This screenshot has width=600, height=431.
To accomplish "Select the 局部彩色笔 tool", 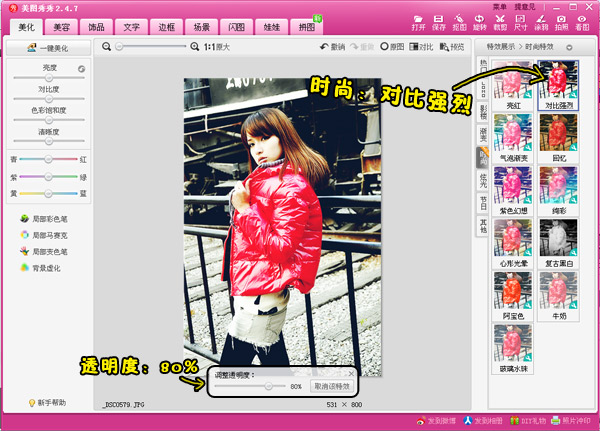I will click(x=44, y=219).
